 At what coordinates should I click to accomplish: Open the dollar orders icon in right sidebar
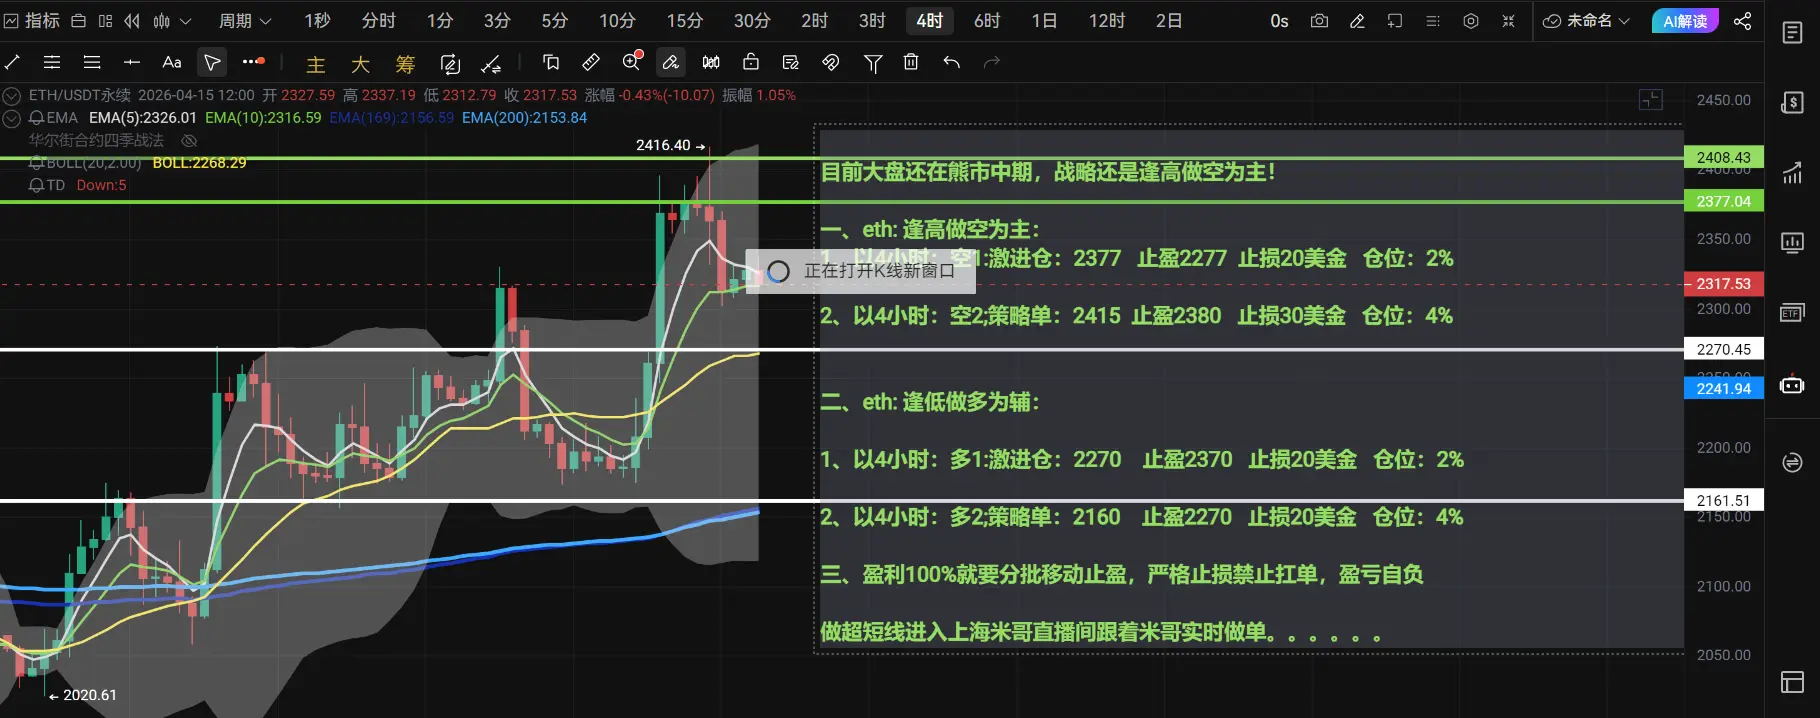pos(1792,102)
